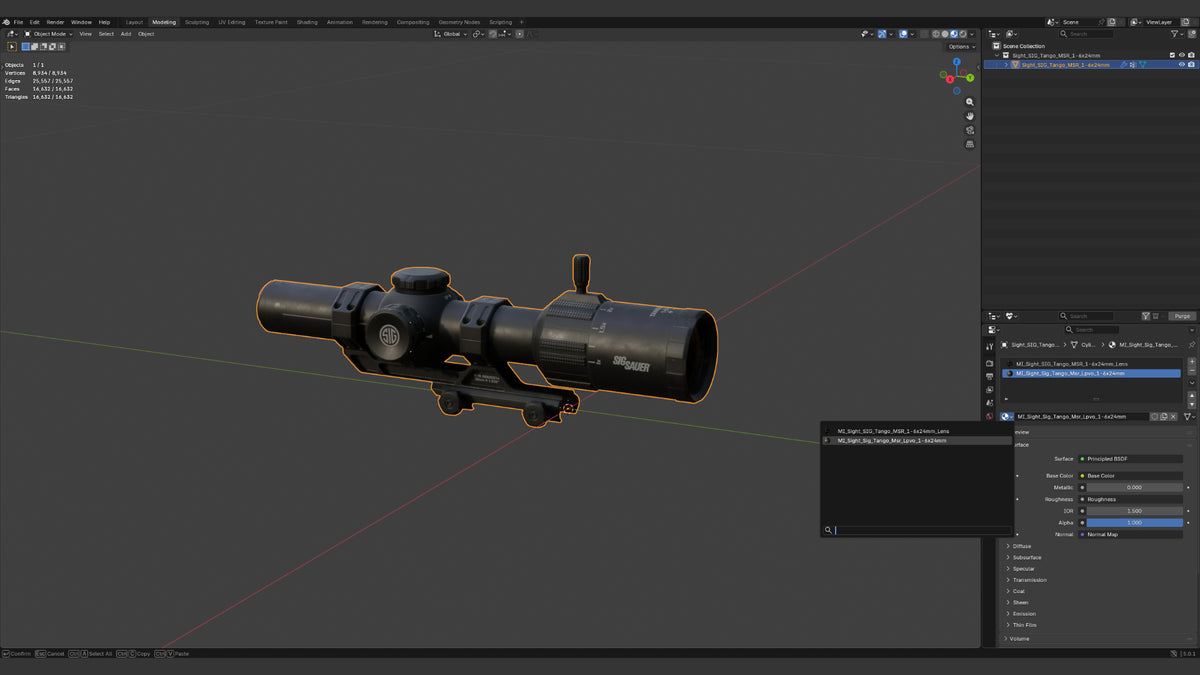Screen dimensions: 1200x675
Task: Click the Purge button
Action: click(x=1182, y=316)
